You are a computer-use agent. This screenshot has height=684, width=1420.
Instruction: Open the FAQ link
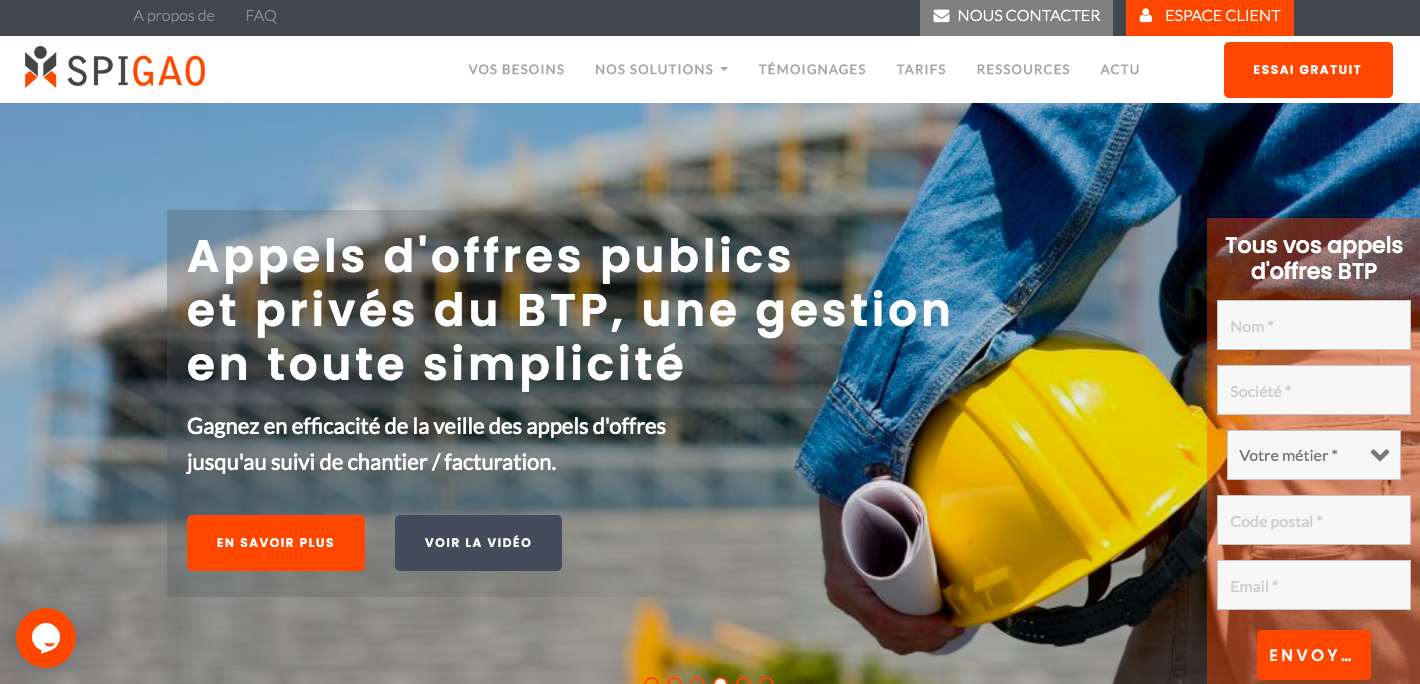261,16
